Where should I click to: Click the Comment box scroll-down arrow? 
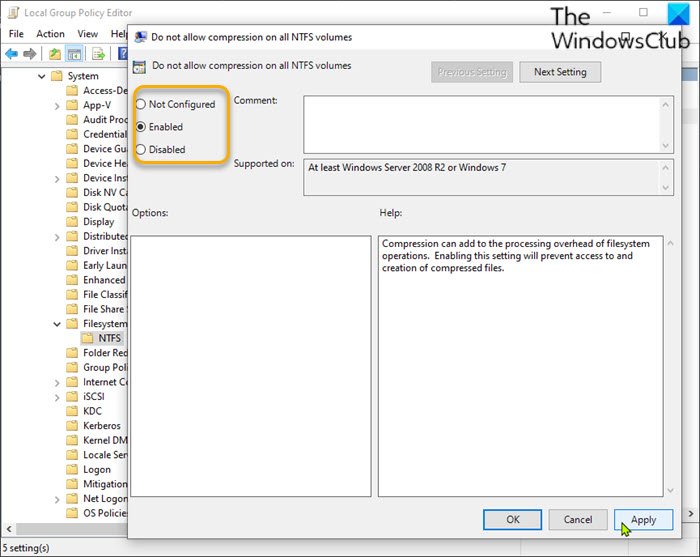(666, 145)
